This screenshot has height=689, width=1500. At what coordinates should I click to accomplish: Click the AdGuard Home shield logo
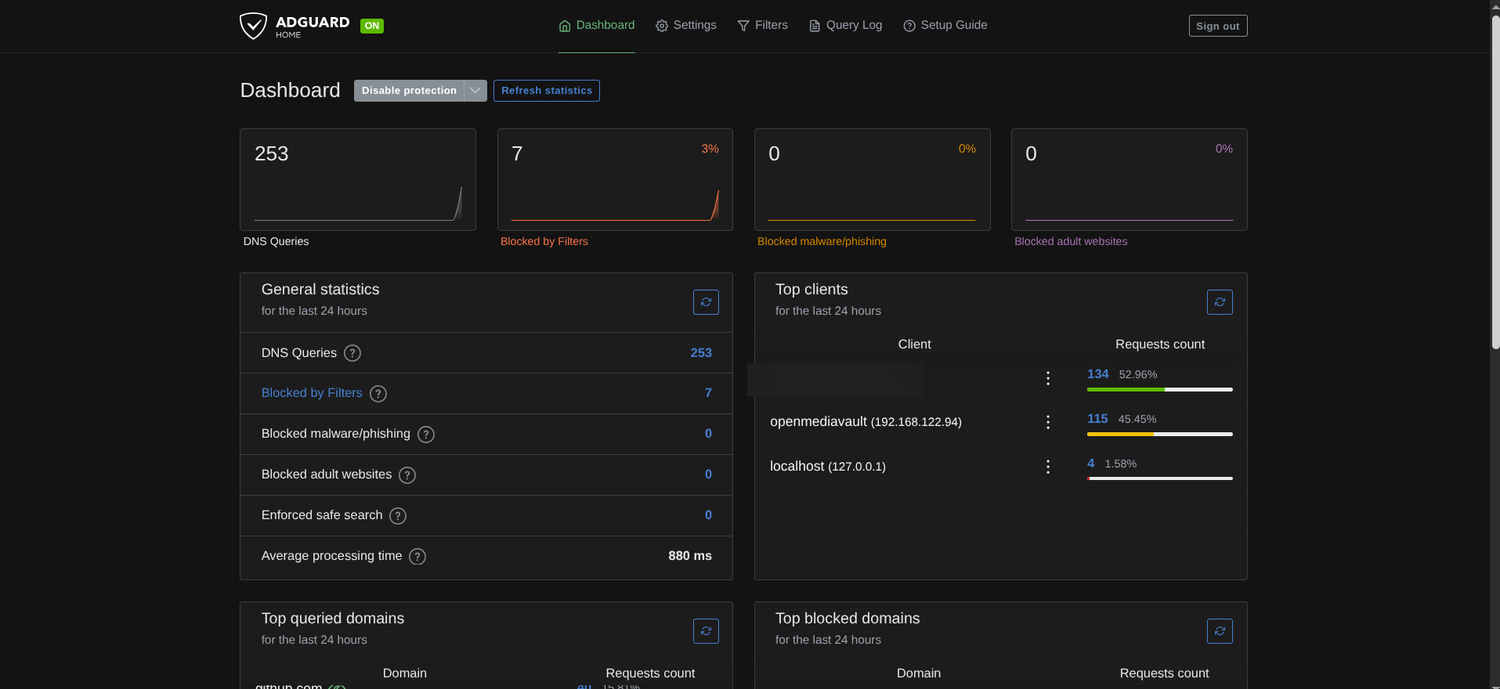coord(253,26)
